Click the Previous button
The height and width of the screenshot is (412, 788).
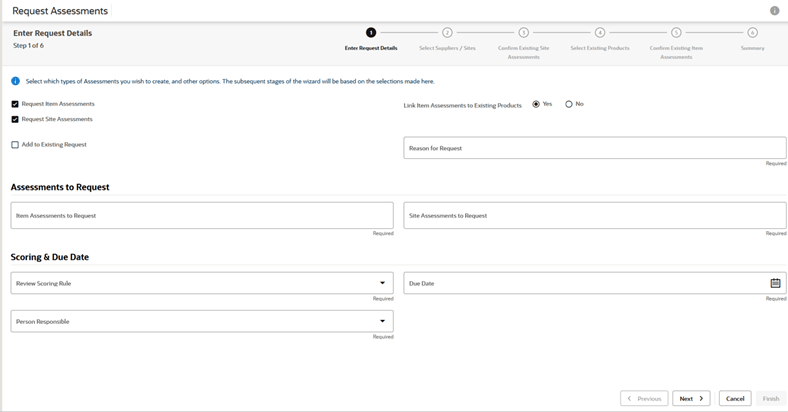click(x=644, y=398)
